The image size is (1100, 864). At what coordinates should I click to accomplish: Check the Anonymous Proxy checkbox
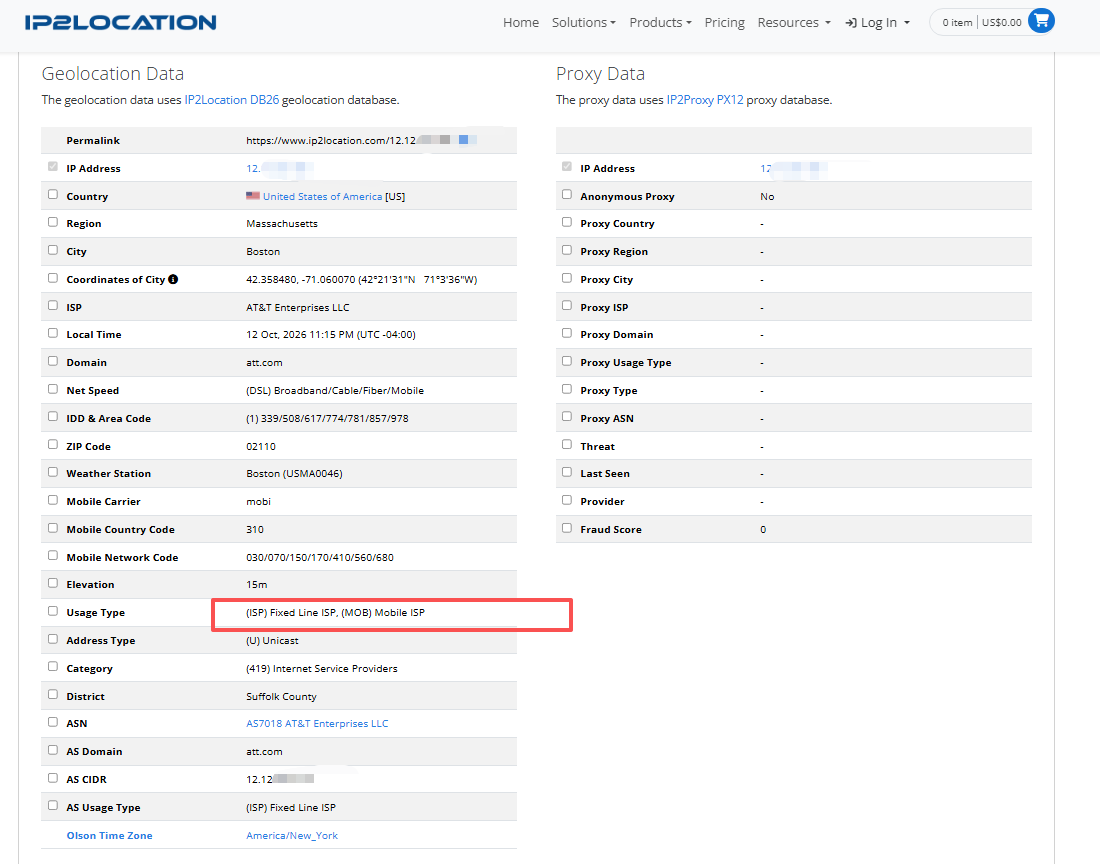pyautogui.click(x=567, y=194)
